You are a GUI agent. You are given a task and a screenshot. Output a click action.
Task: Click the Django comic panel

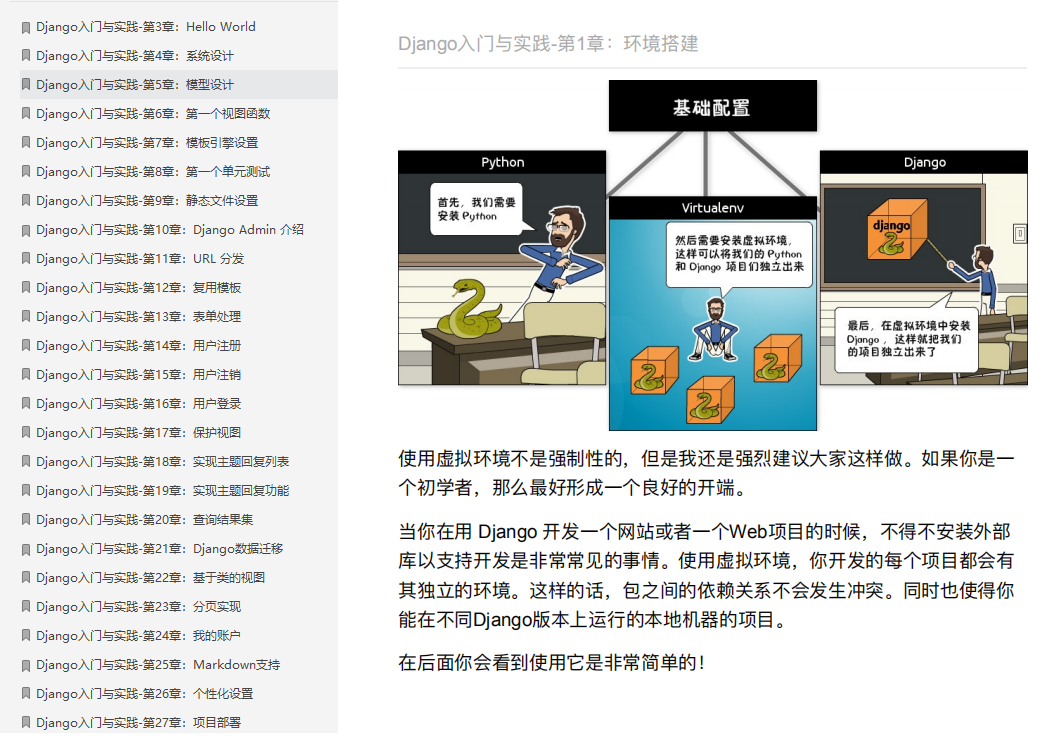923,268
